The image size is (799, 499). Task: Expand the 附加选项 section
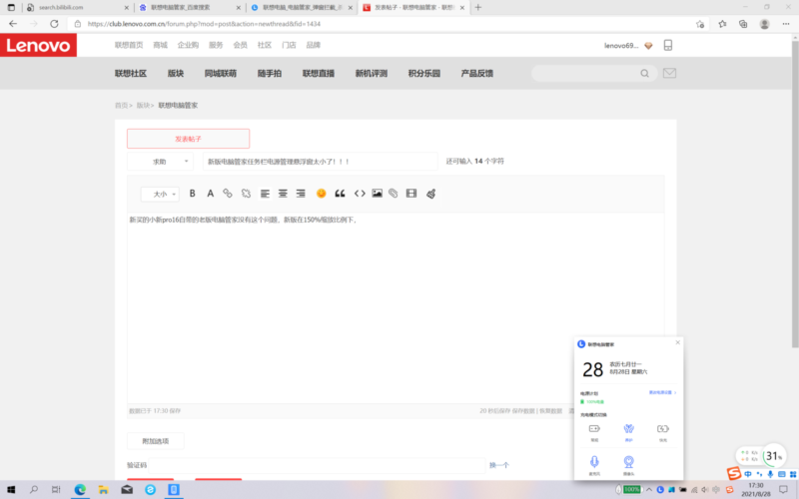(155, 441)
